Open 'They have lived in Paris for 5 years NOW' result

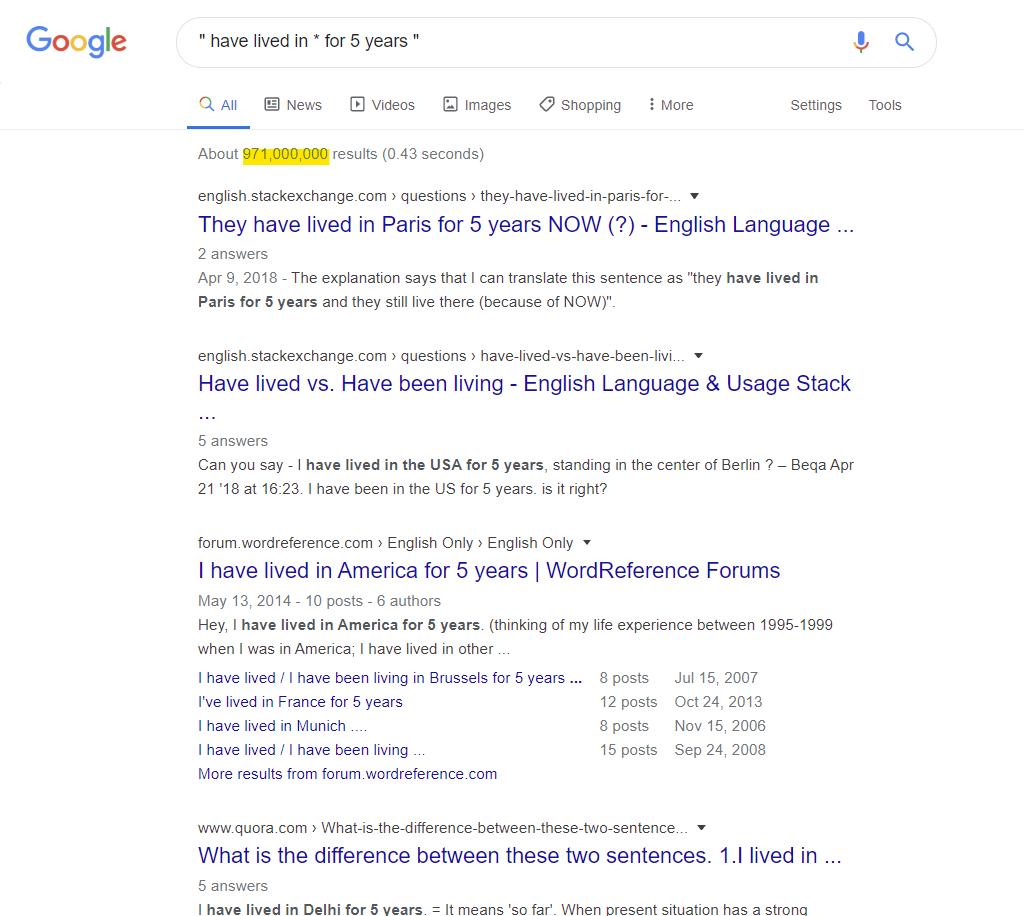(526, 225)
